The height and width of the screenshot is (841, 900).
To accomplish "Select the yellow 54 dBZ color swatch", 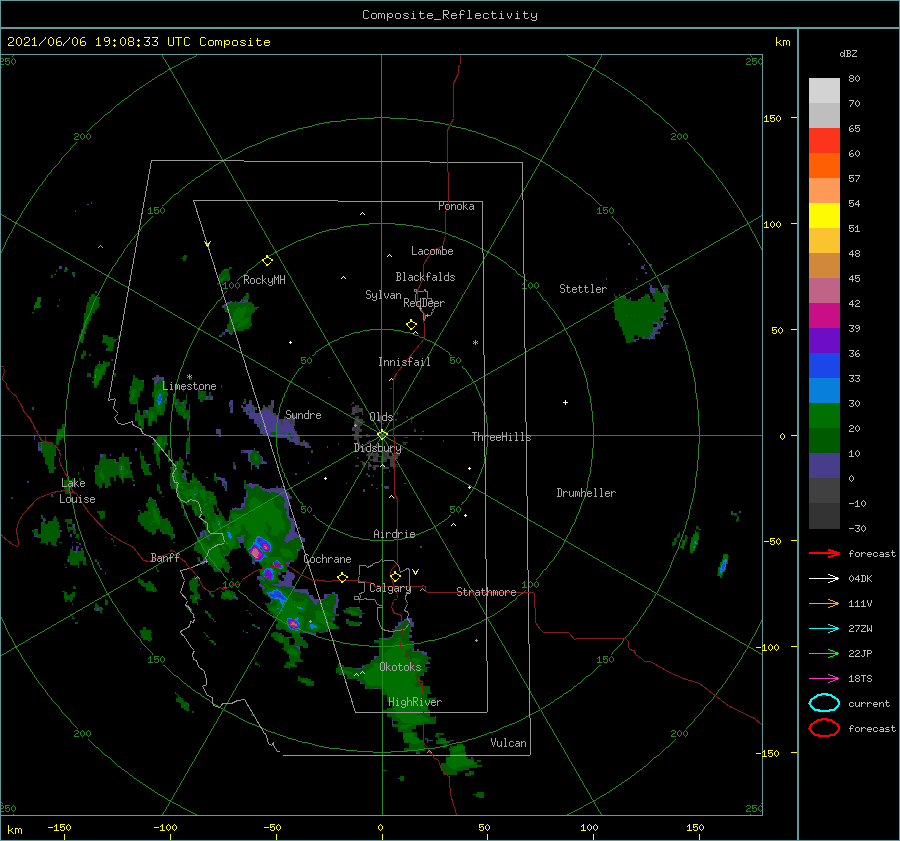I will 824,215.
